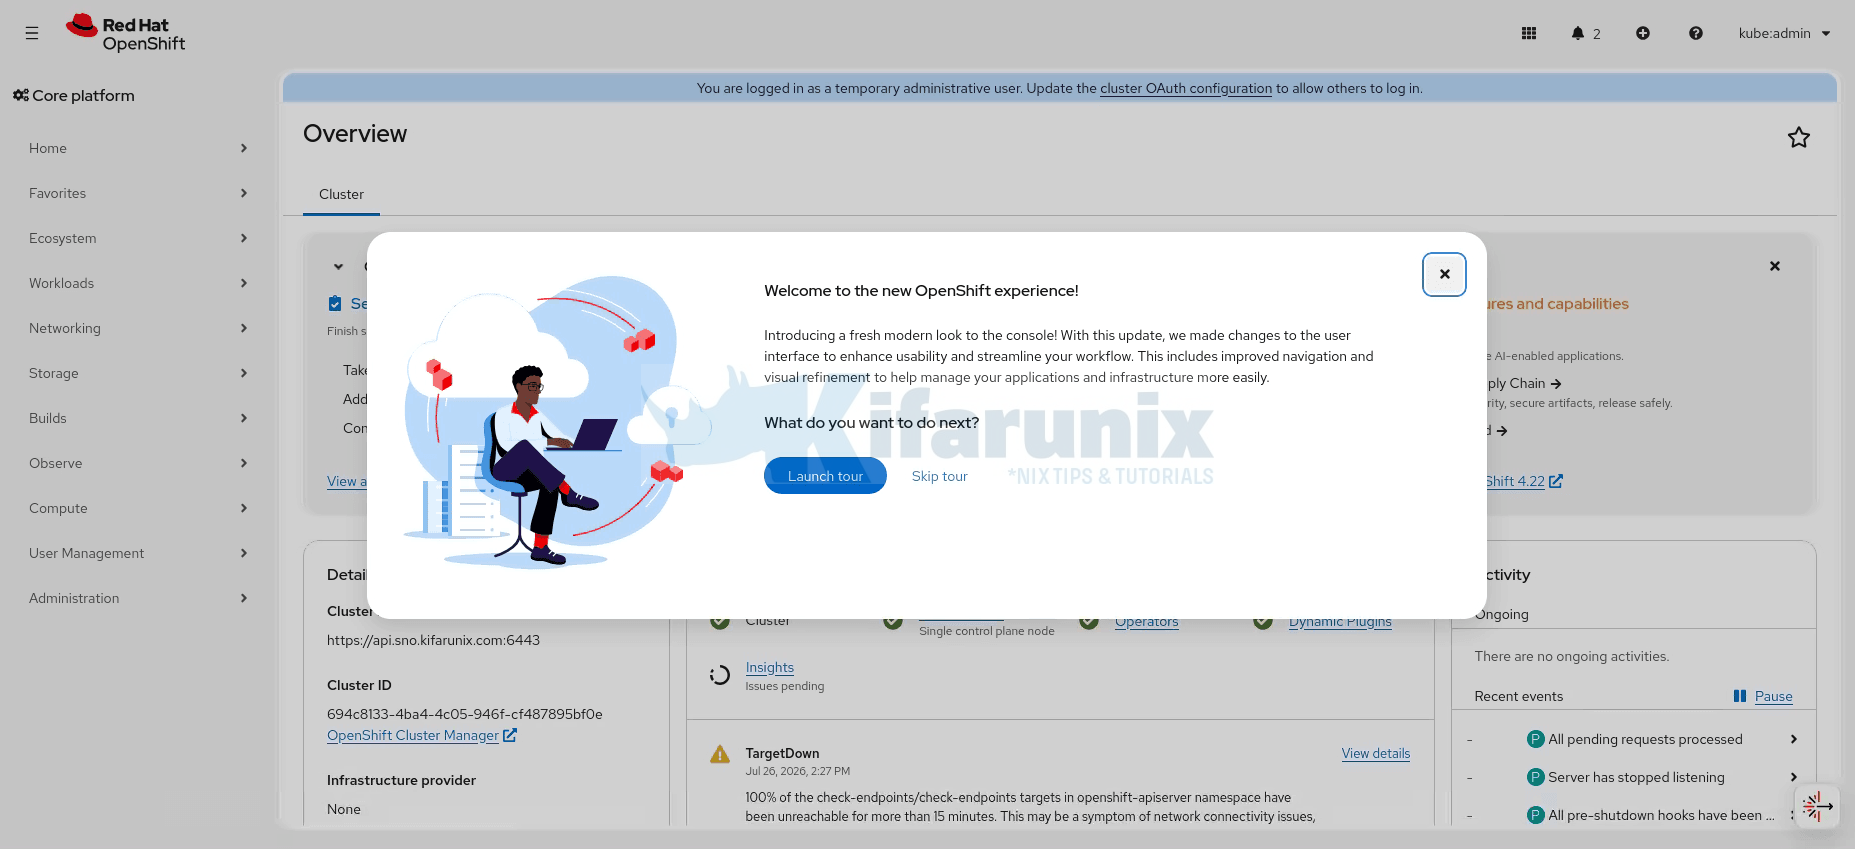The width and height of the screenshot is (1855, 849).
Task: Open the application launcher grid icon
Action: (1529, 33)
